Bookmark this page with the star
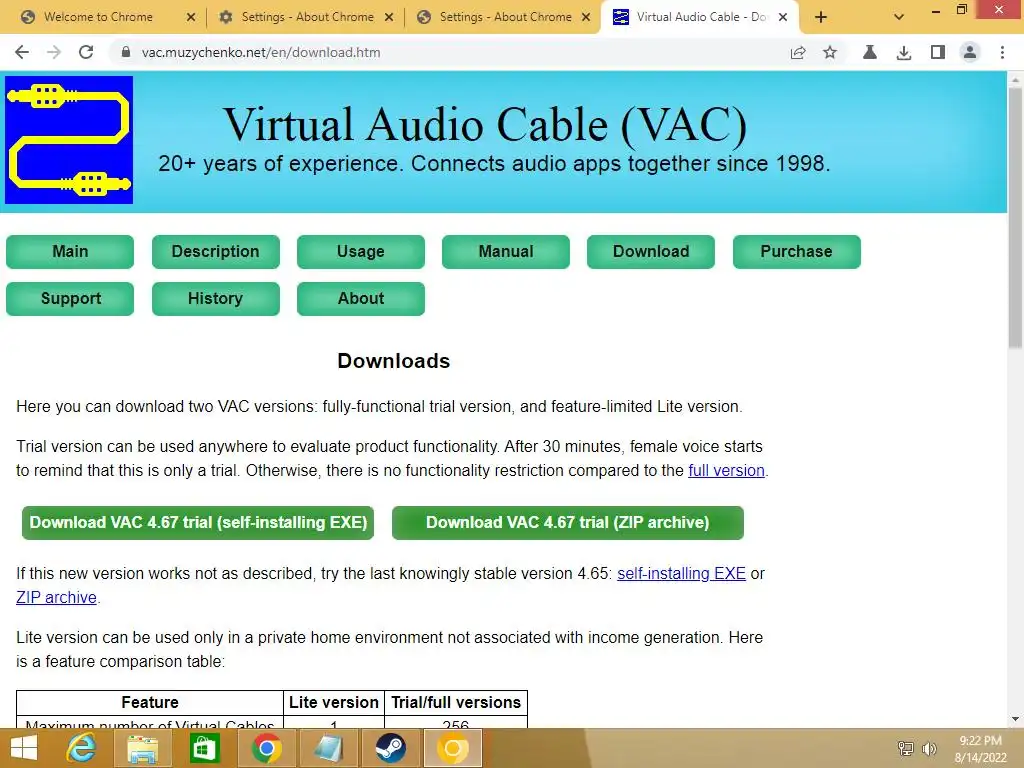This screenshot has height=768, width=1024. point(829,52)
